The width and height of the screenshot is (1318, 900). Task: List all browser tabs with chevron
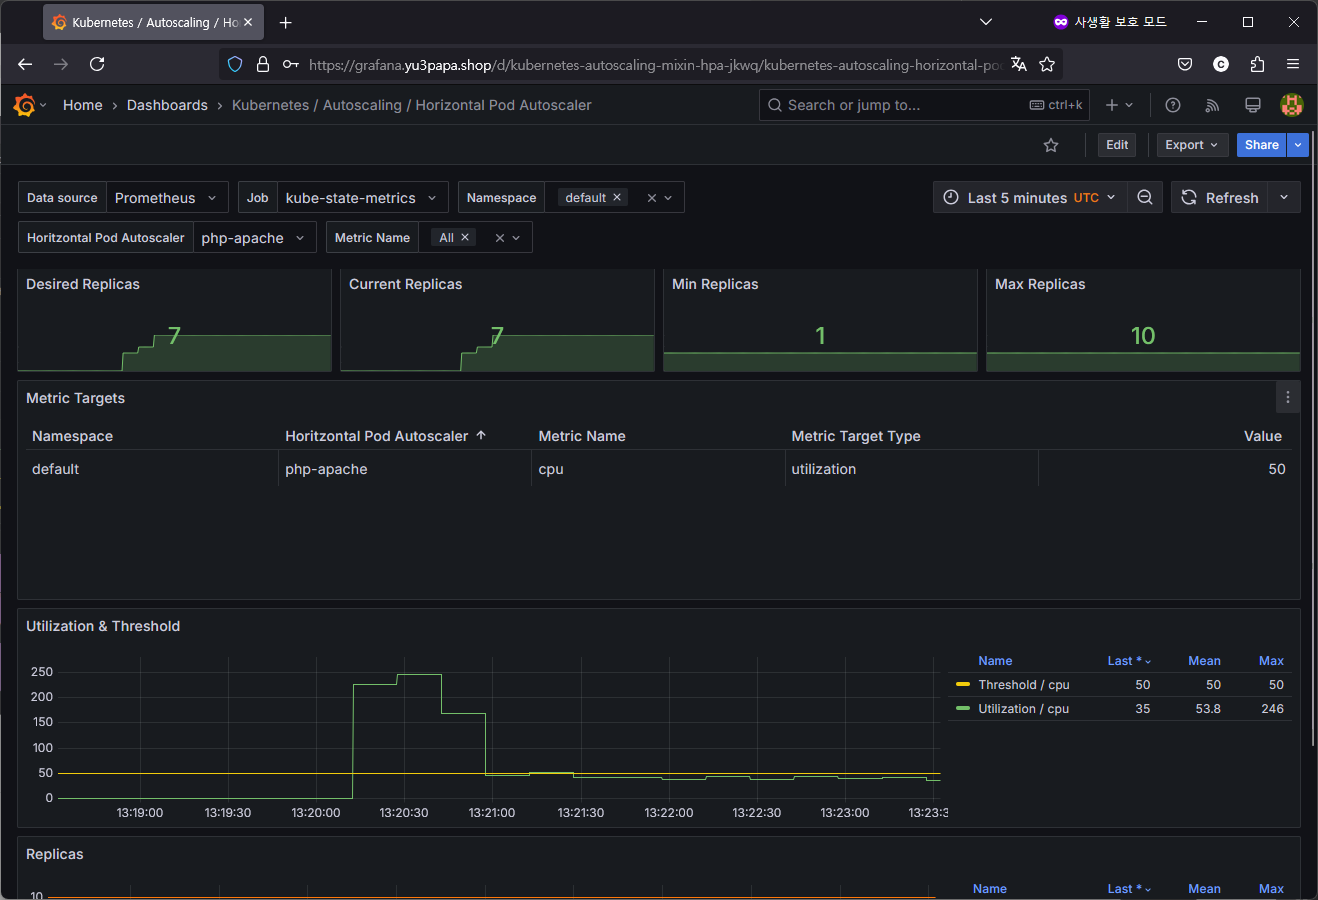click(x=986, y=22)
